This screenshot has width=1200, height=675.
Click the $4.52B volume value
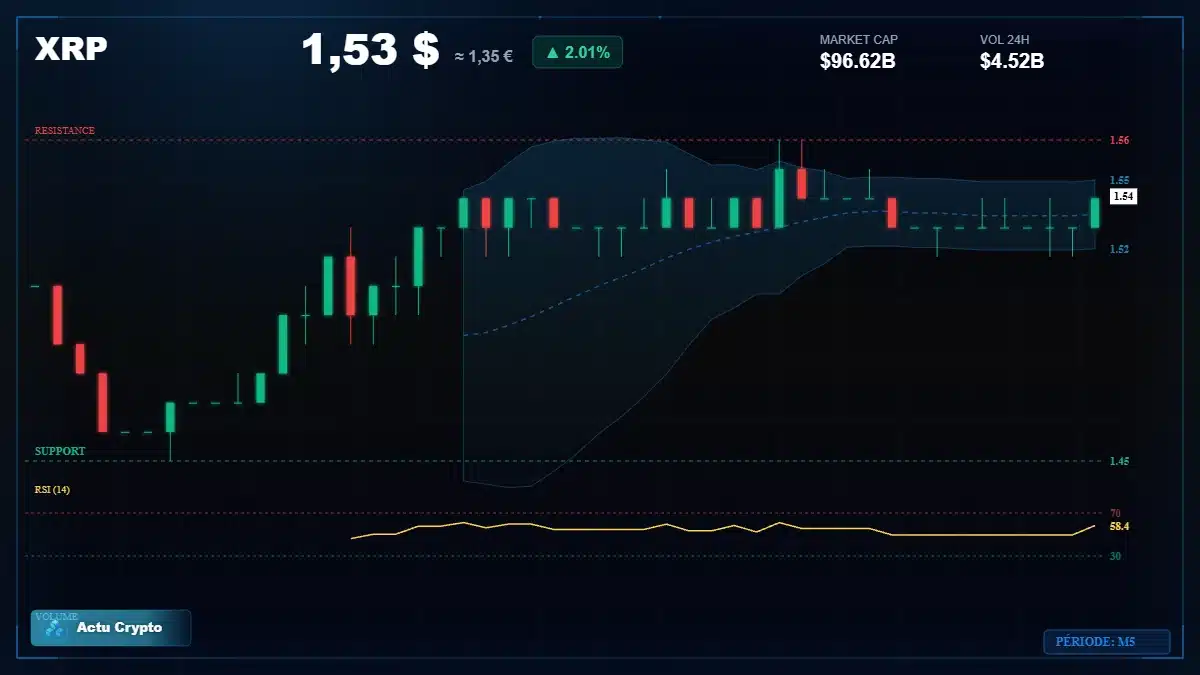coord(1012,61)
